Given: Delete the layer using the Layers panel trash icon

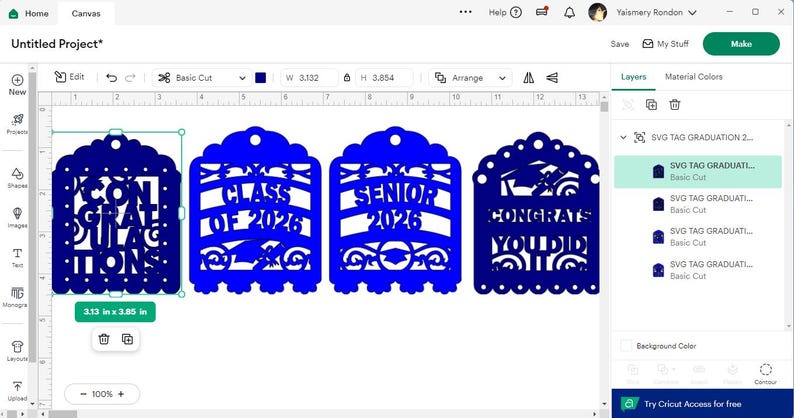Looking at the screenshot, I should (674, 105).
